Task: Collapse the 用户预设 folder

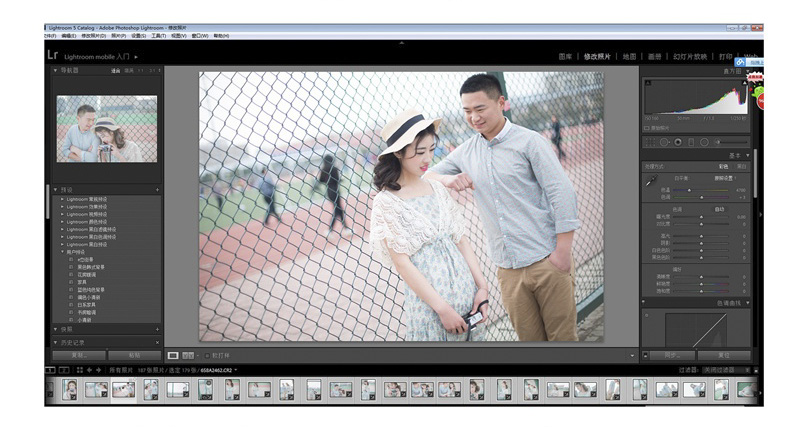Action: (x=62, y=252)
